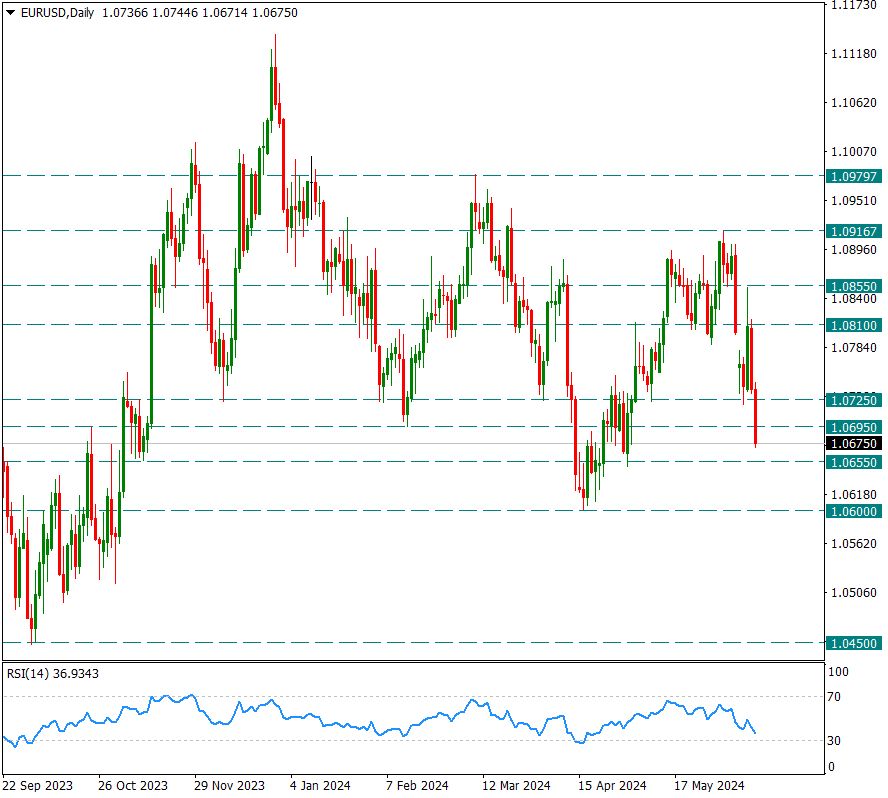
Task: Click the 15 Apr 2024 date label
Action: [612, 786]
